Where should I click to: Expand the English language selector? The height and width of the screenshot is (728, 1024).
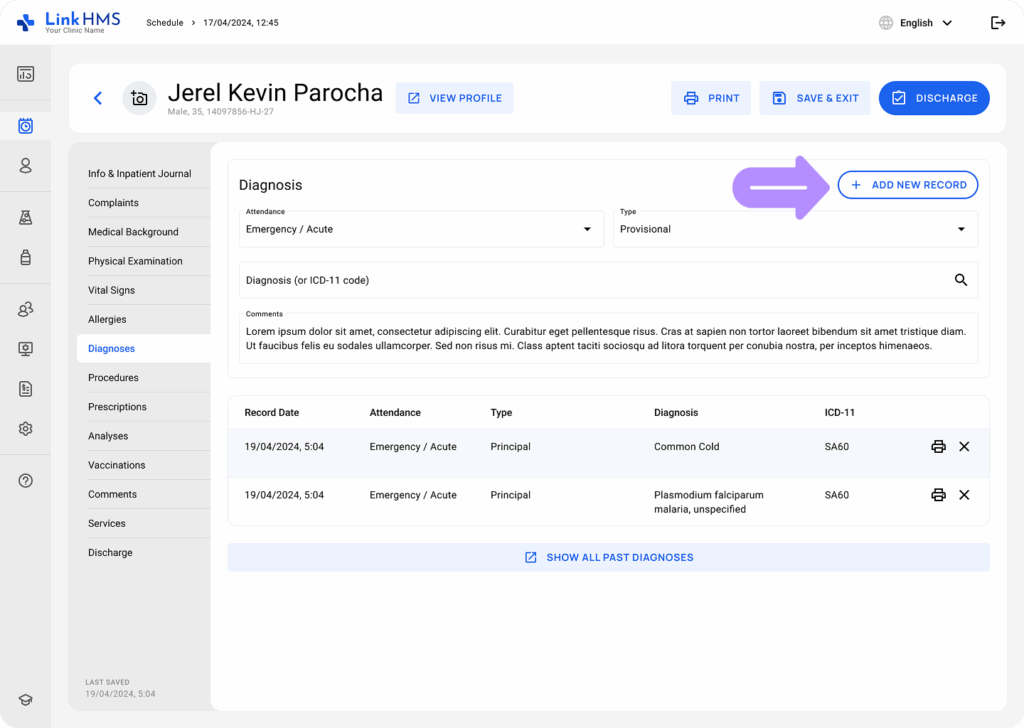926,23
